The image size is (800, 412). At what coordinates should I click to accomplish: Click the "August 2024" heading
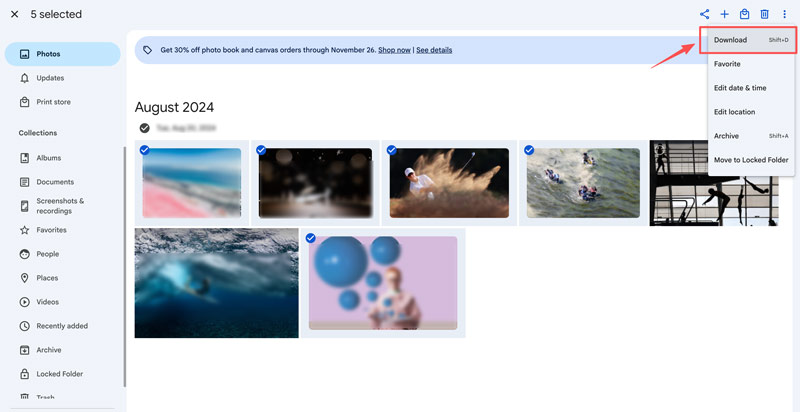(174, 107)
